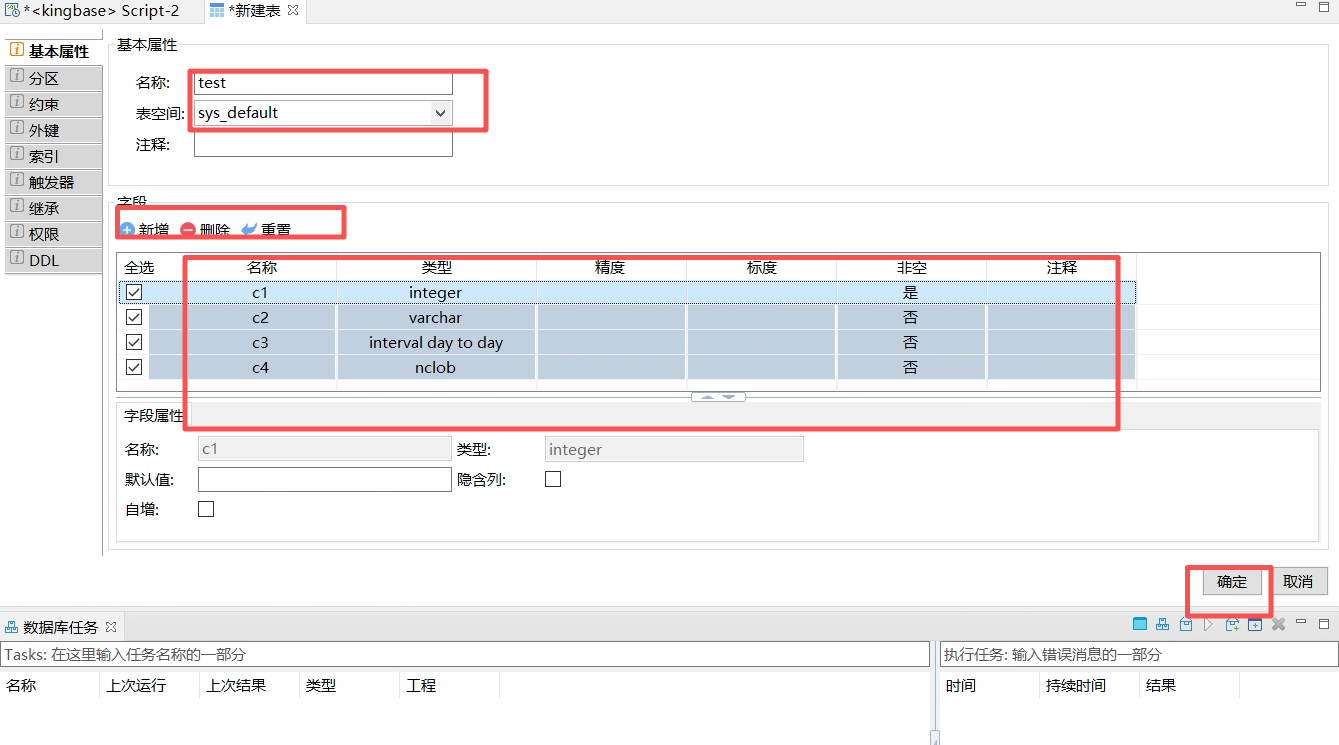Viewport: 1339px width, 745px height.
Task: Click the red 删除 delete-field icon
Action: [x=188, y=229]
